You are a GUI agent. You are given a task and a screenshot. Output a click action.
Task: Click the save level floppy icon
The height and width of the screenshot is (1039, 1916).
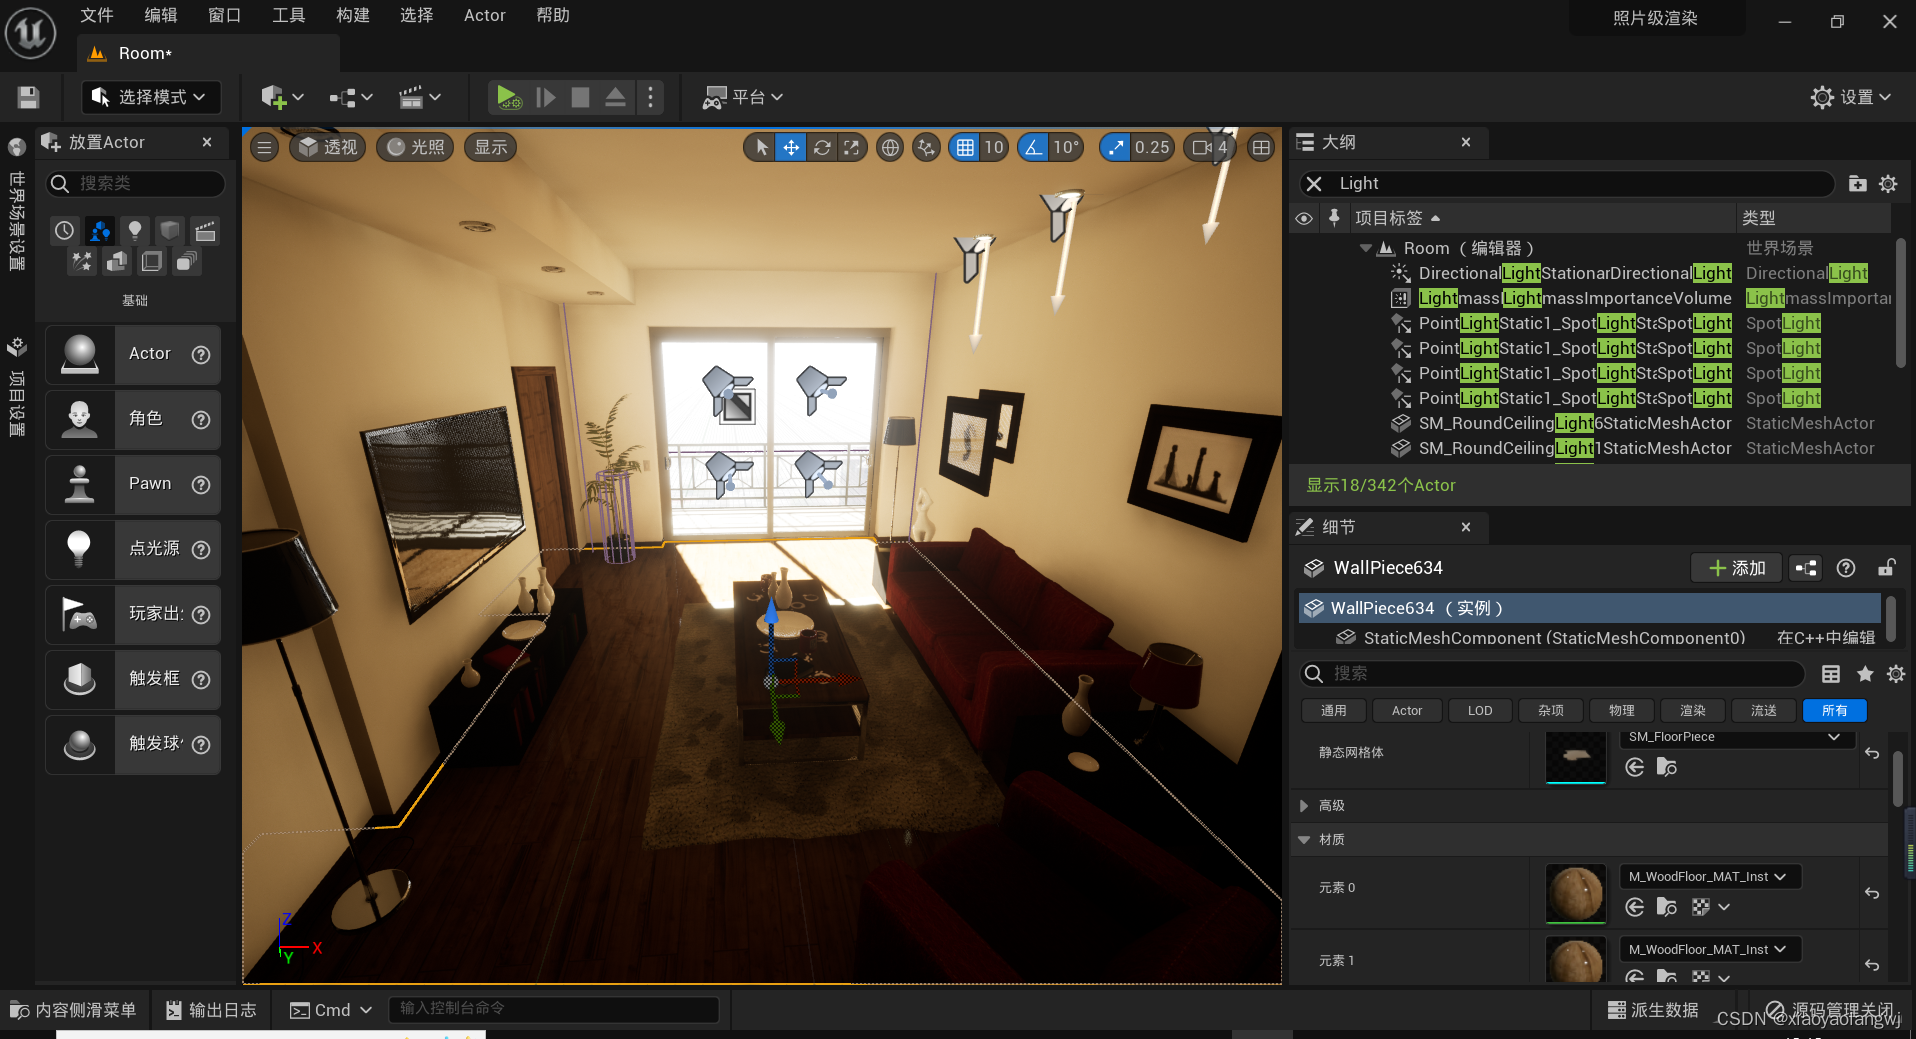click(28, 97)
